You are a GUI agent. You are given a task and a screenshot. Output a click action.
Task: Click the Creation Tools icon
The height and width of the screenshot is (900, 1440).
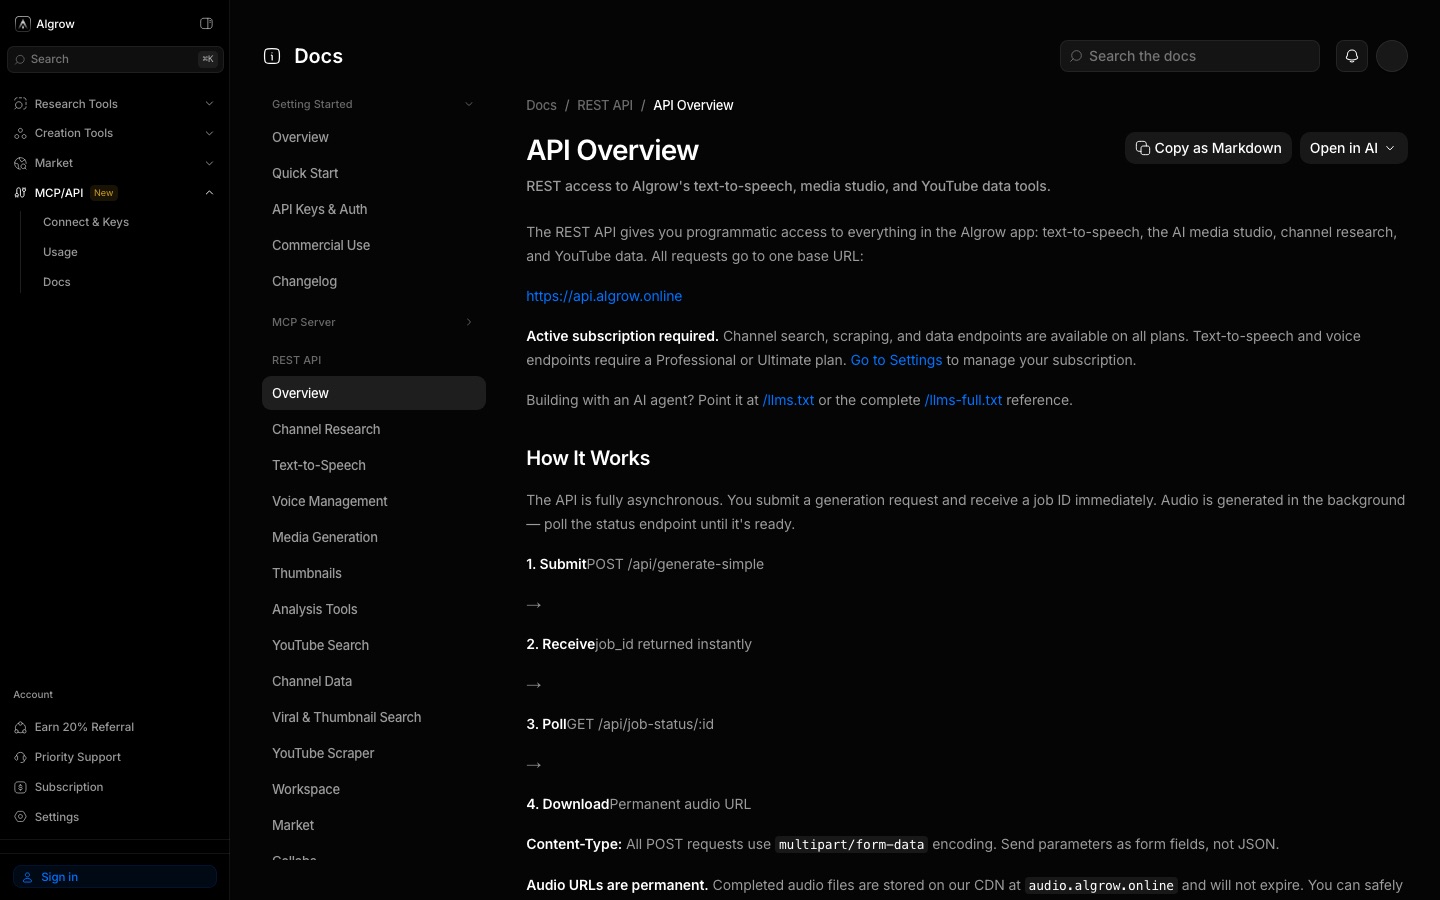tap(20, 133)
